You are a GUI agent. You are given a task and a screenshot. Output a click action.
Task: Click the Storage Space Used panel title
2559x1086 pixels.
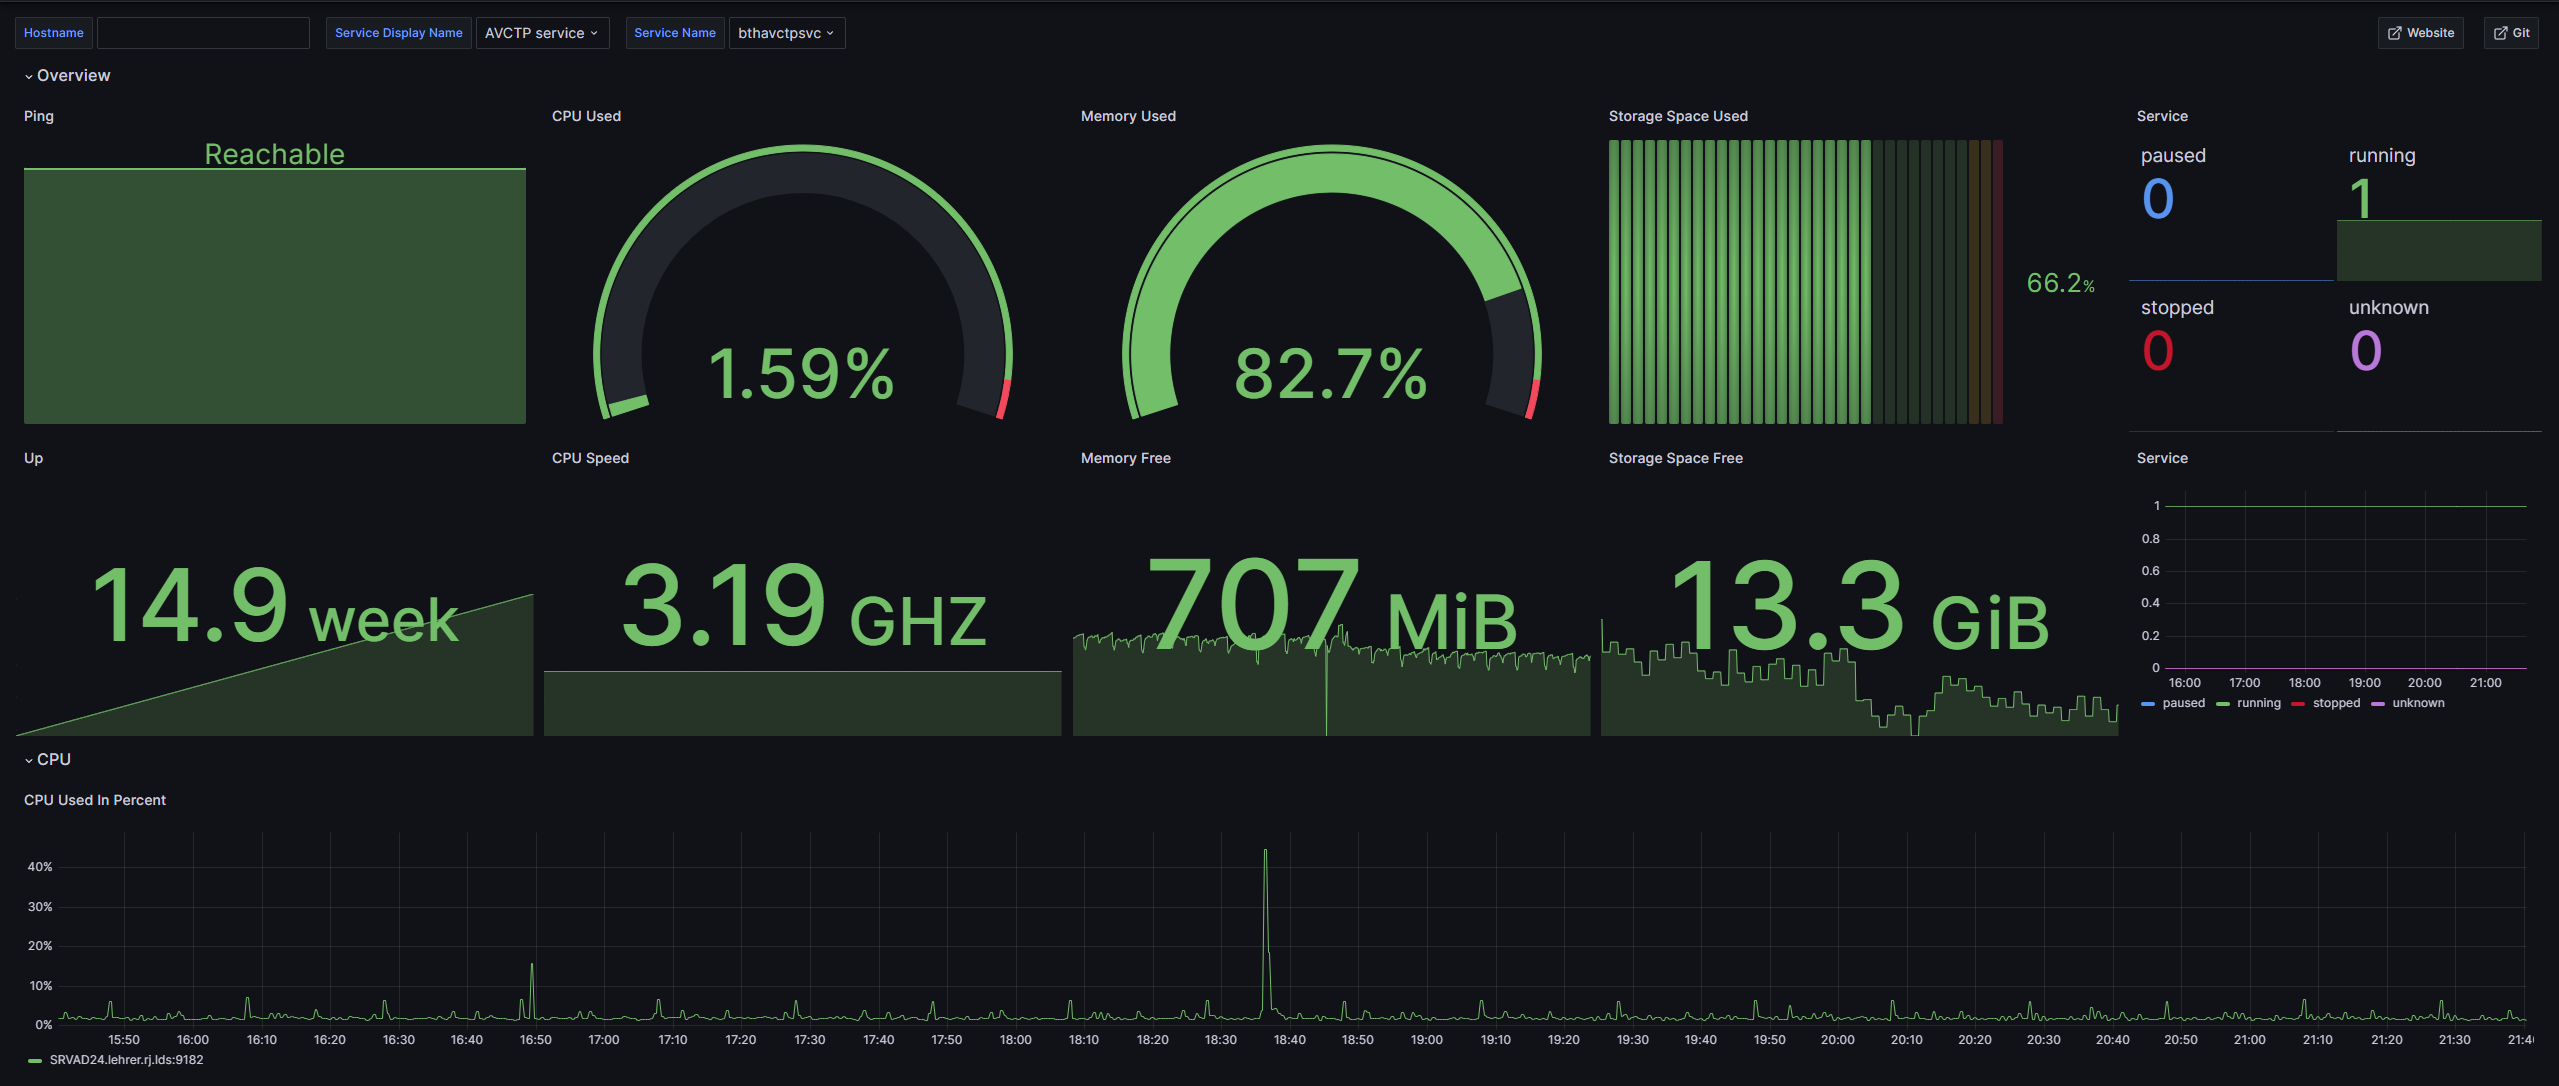(x=1678, y=116)
